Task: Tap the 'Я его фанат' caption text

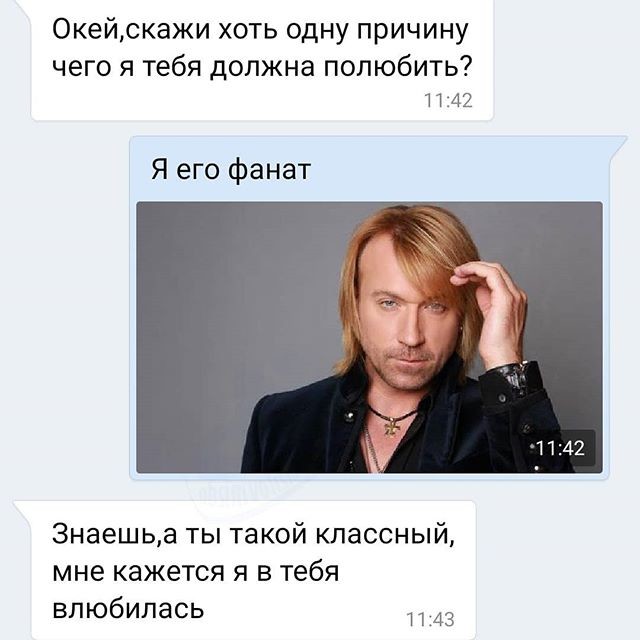Action: coord(231,169)
